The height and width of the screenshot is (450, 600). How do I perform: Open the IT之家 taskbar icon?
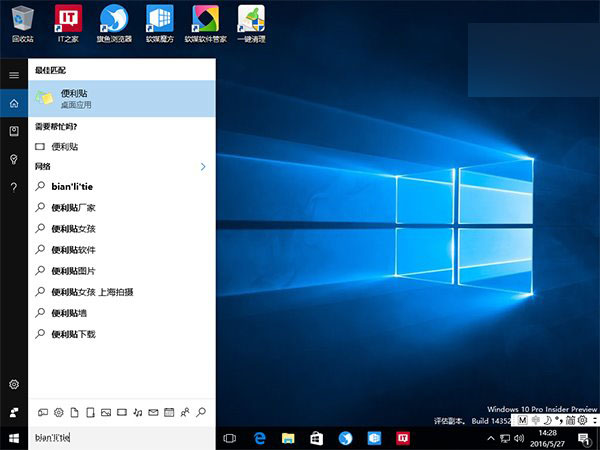[x=403, y=438]
